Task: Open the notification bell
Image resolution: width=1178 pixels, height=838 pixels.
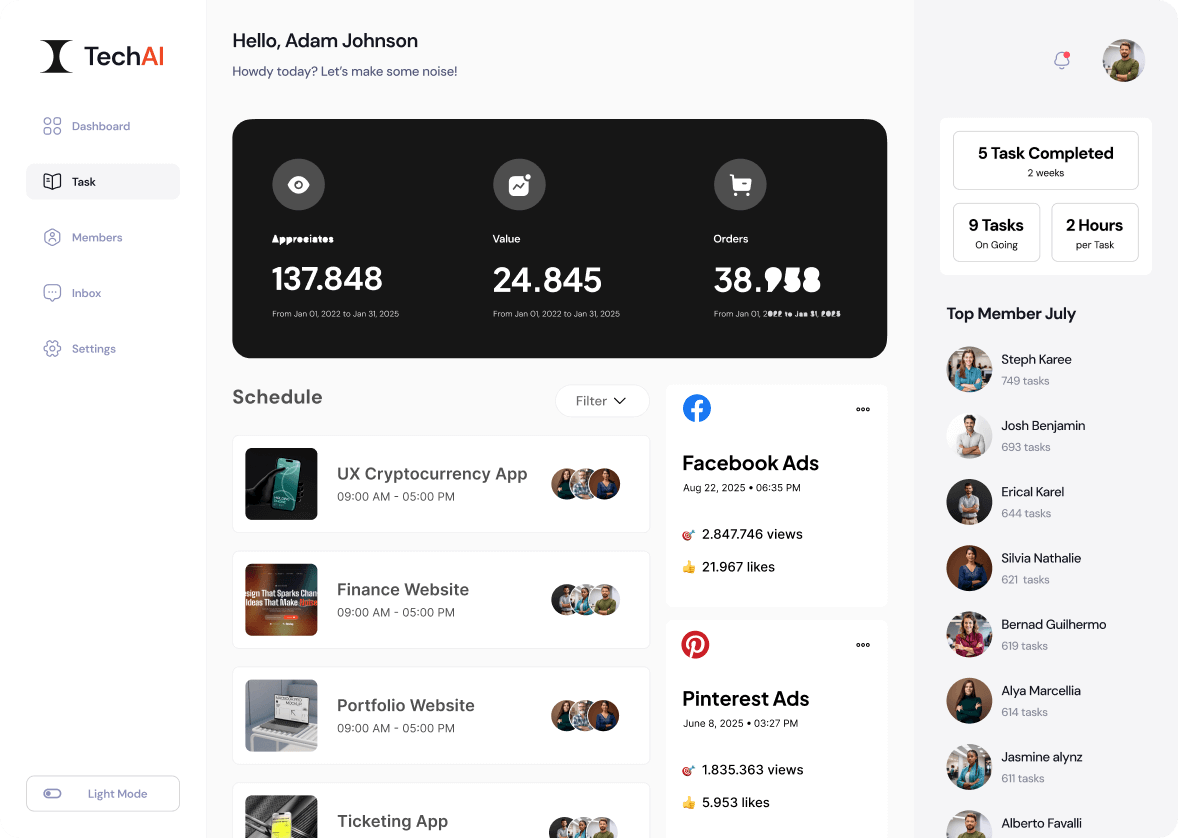Action: pos(1061,60)
